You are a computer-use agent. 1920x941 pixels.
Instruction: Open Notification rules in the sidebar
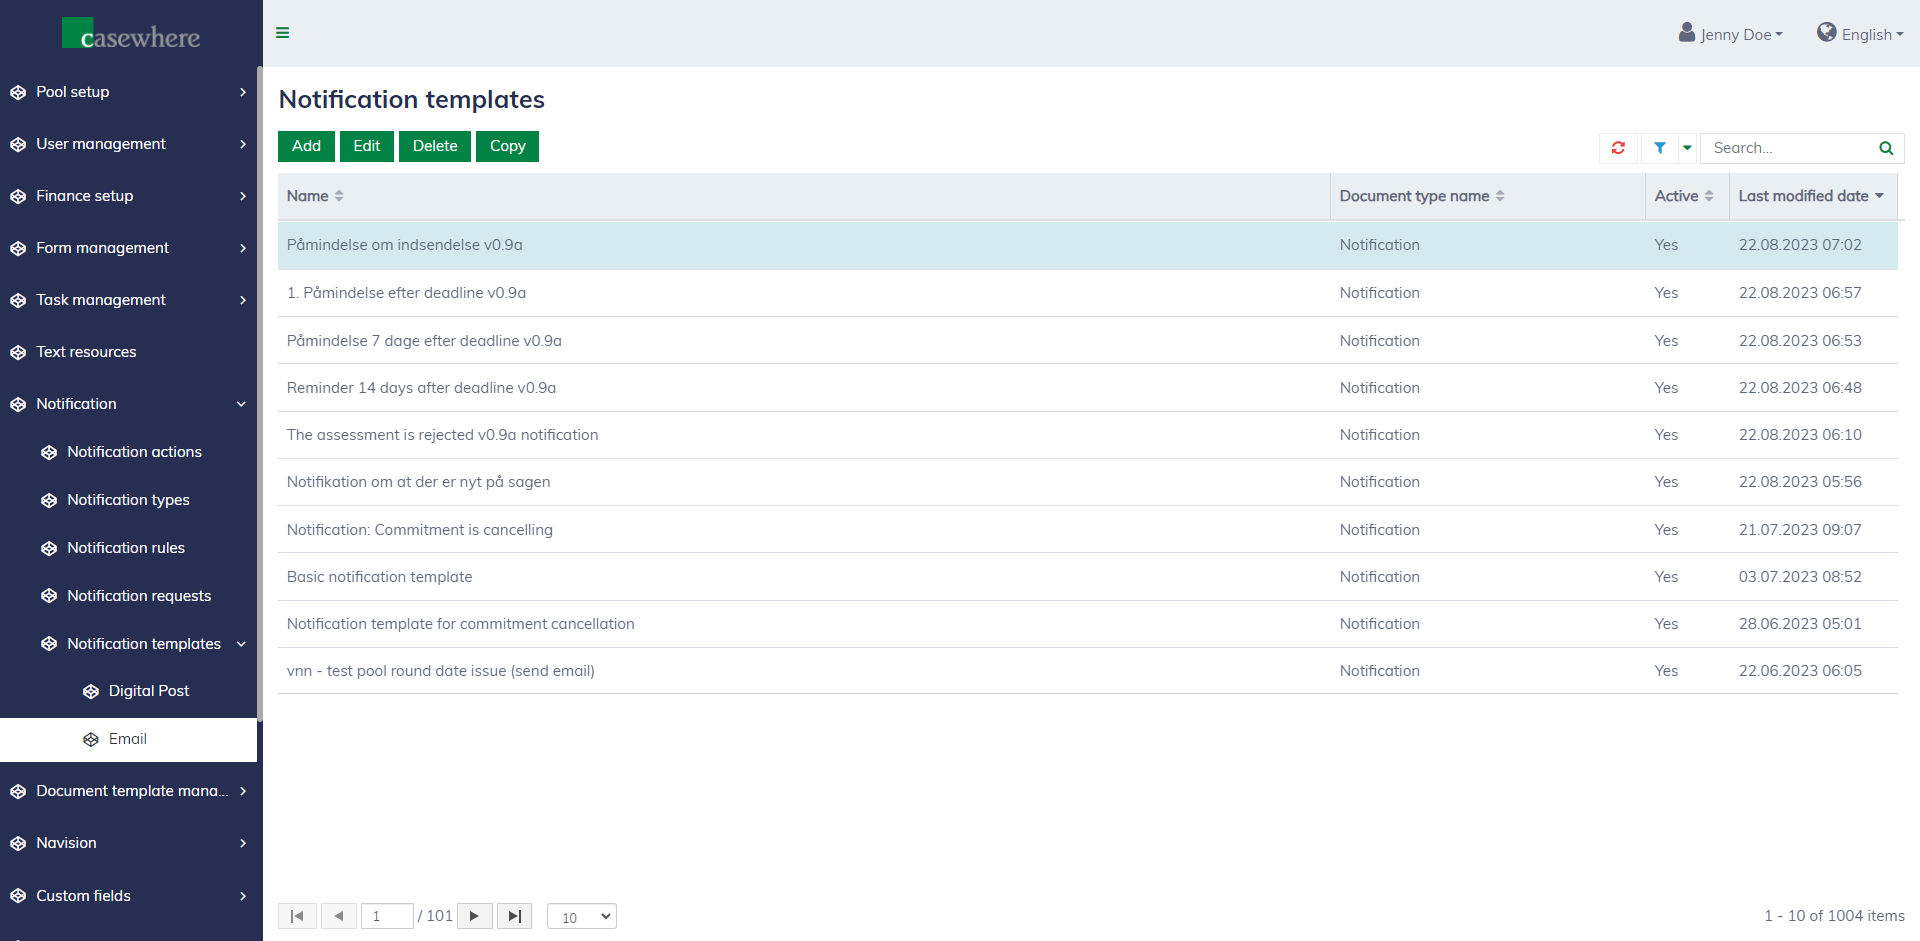click(126, 548)
